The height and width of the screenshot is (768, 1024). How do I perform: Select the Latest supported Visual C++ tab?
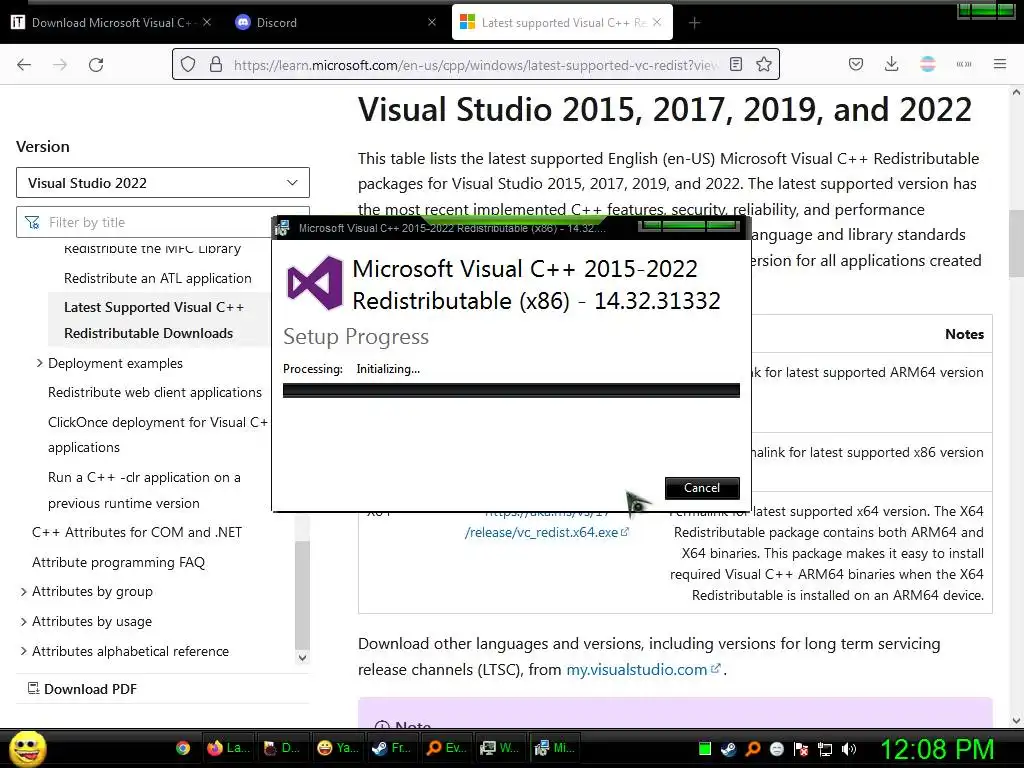click(562, 22)
